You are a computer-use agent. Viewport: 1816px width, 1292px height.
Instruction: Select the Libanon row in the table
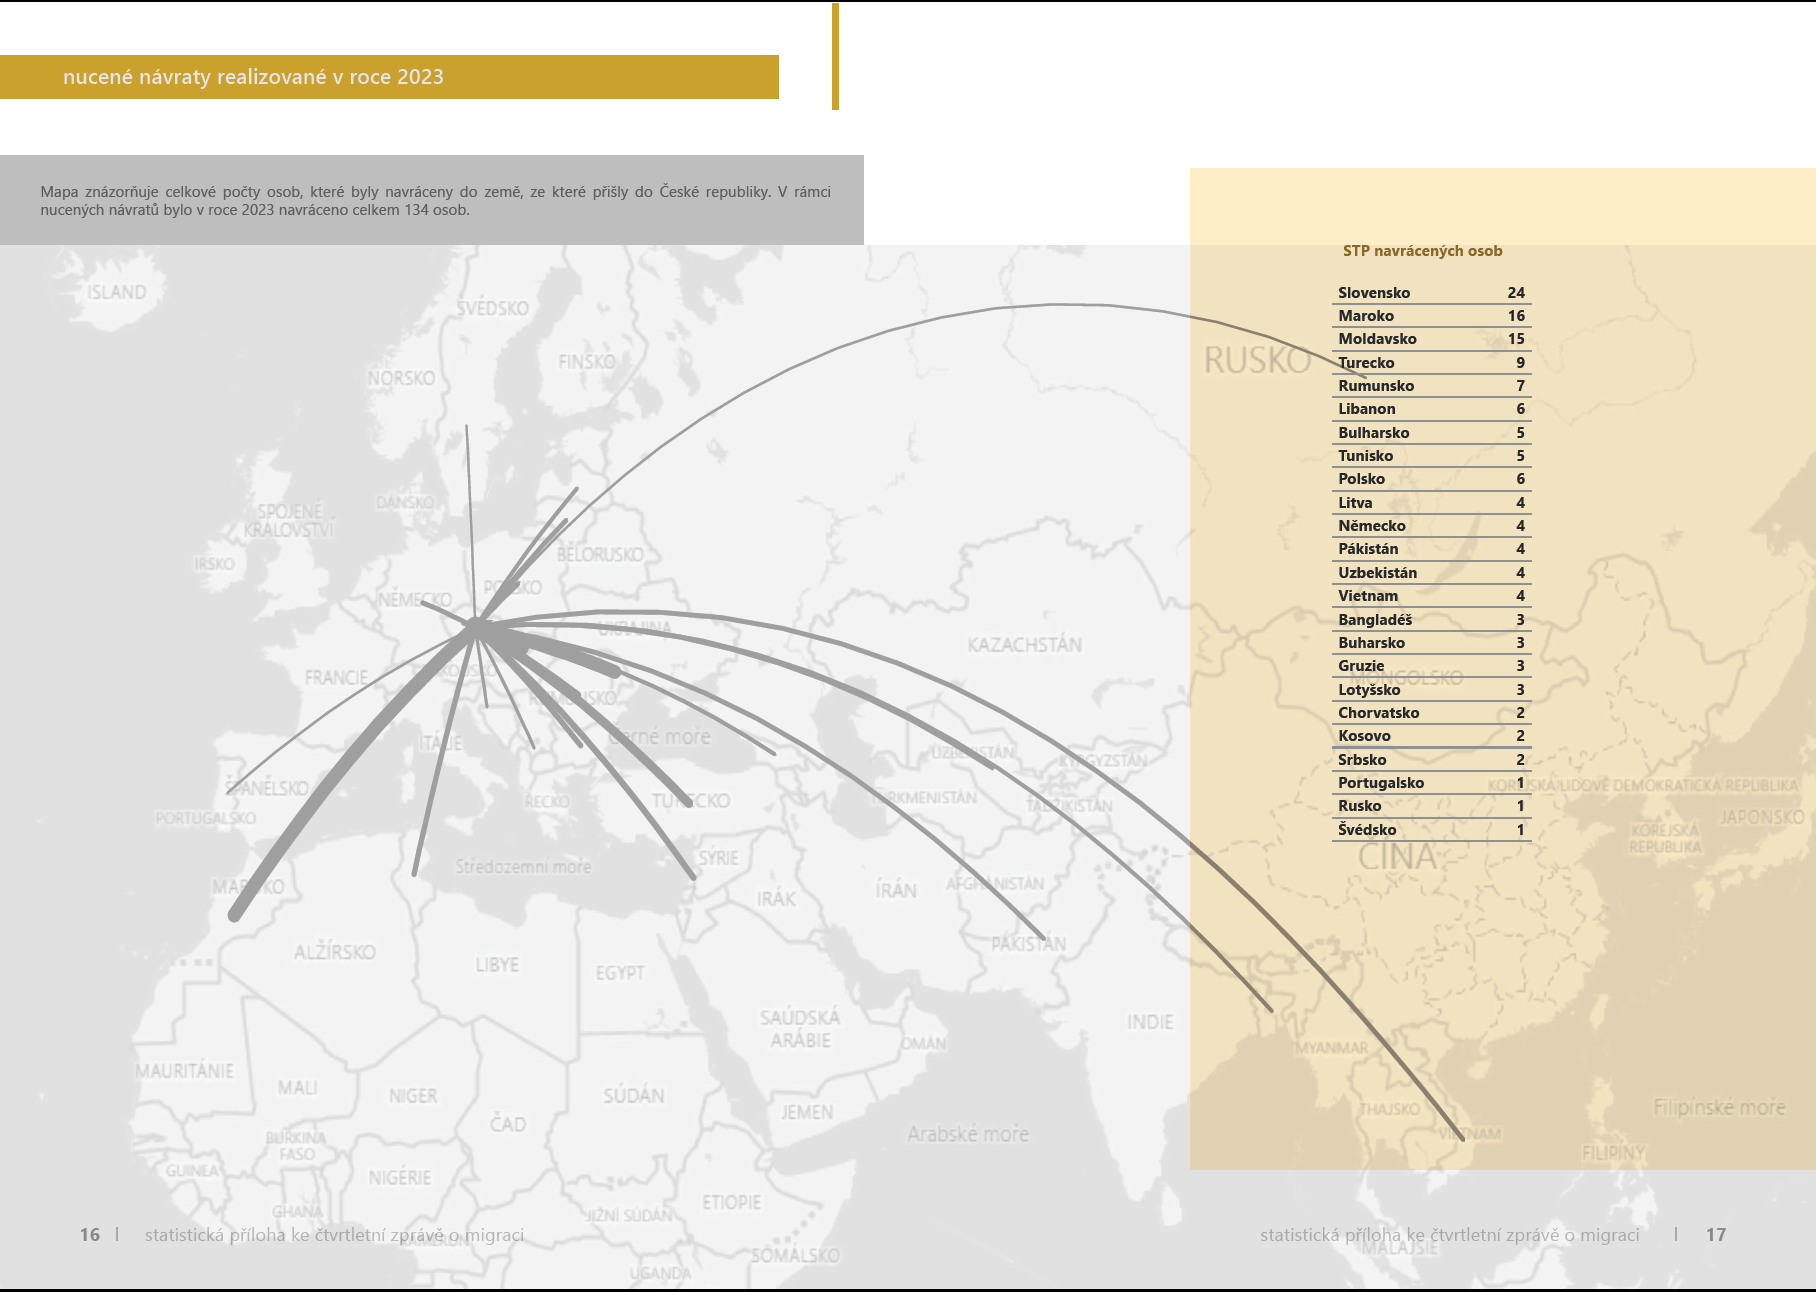pos(1430,409)
